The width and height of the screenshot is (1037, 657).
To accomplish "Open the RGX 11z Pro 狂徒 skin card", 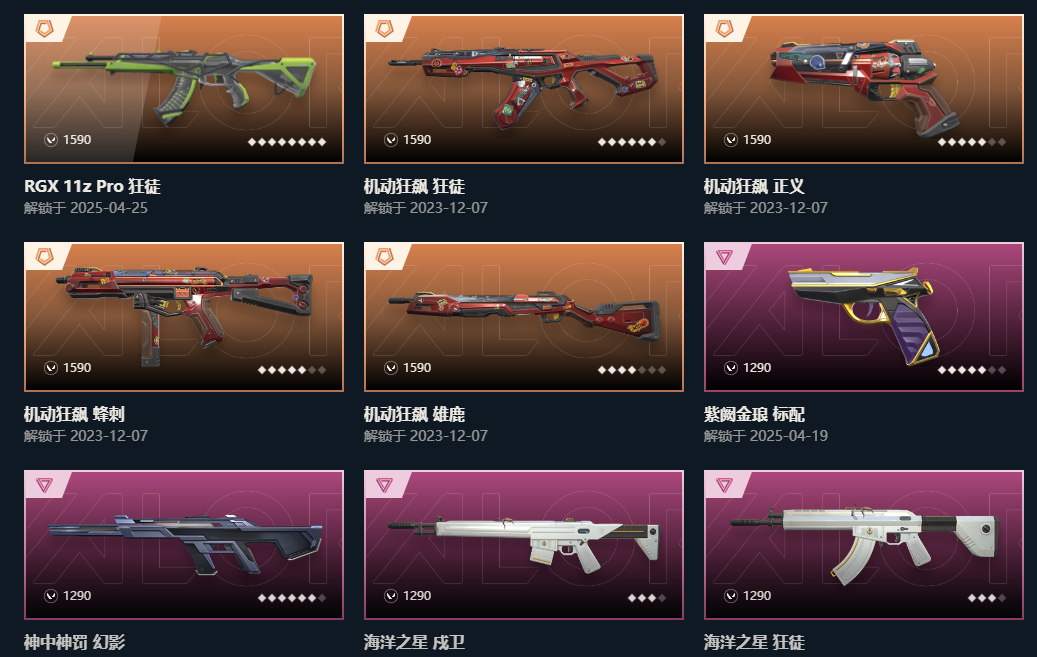I will [184, 89].
